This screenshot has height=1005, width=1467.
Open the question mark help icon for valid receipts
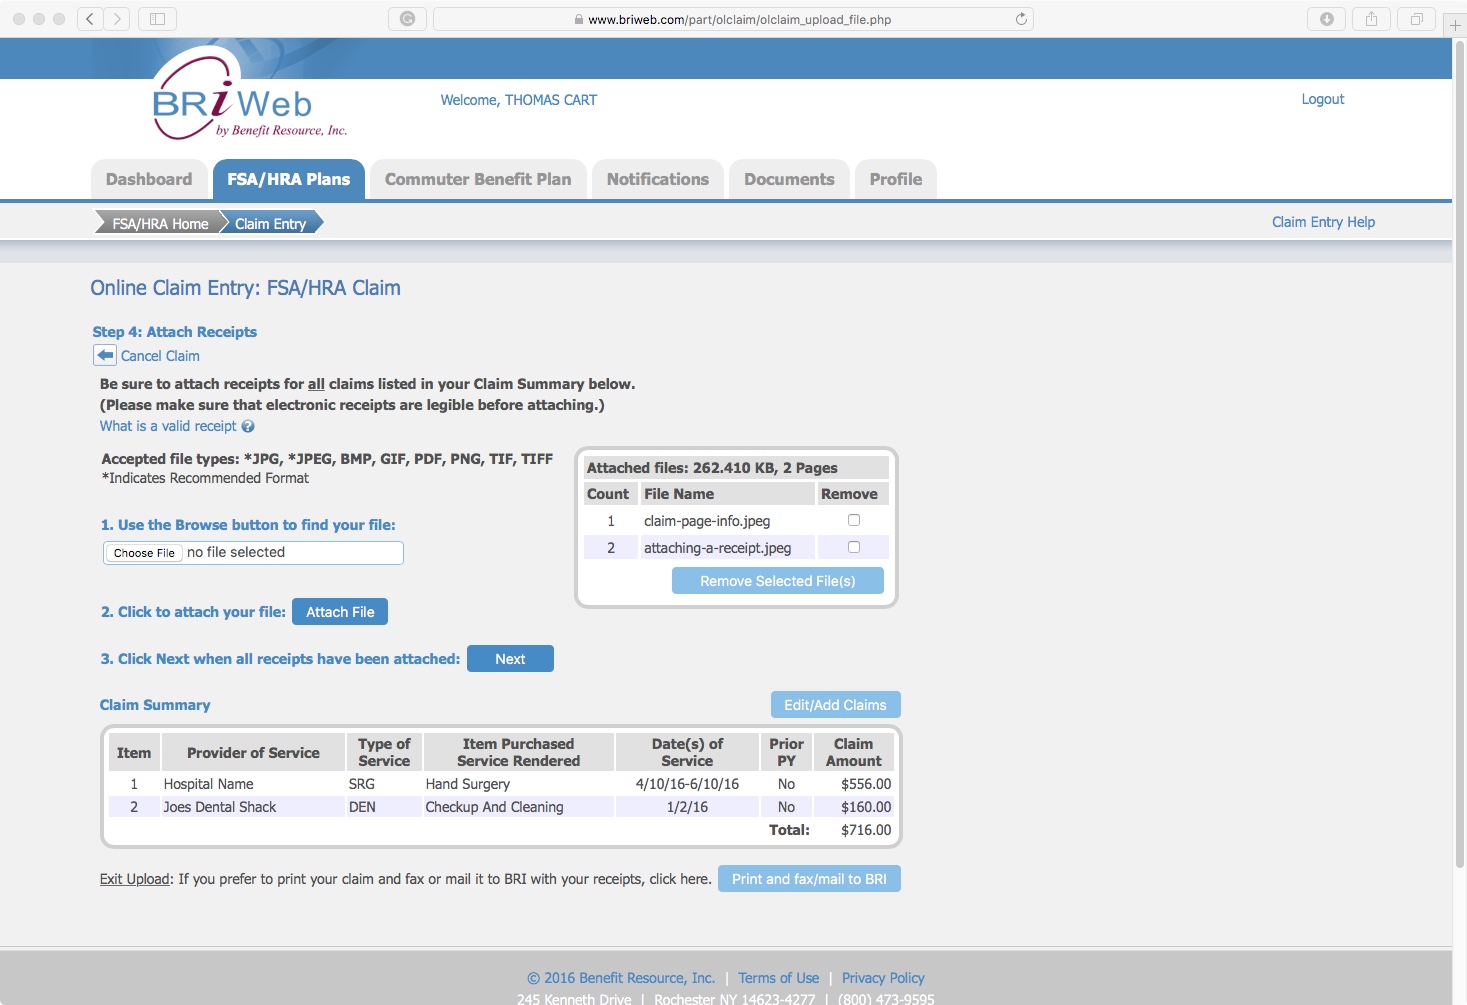pos(248,426)
